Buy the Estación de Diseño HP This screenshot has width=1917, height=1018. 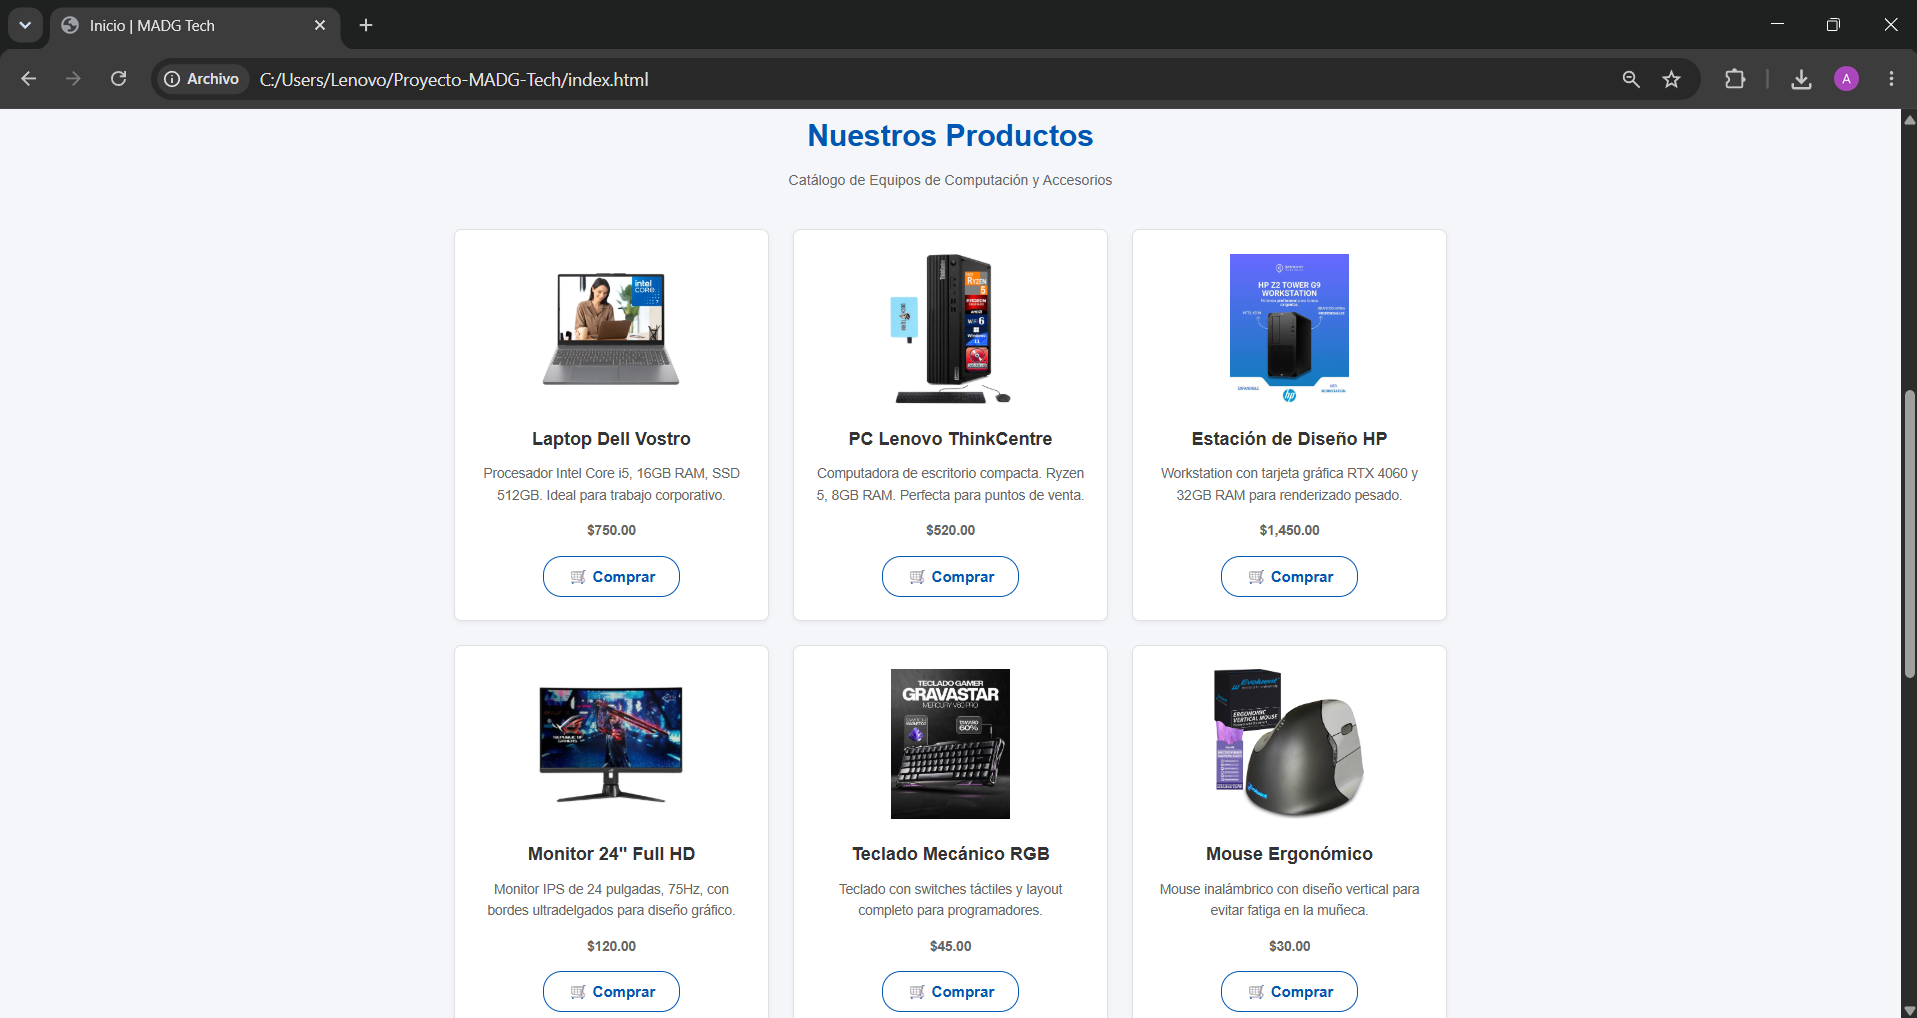(1289, 577)
